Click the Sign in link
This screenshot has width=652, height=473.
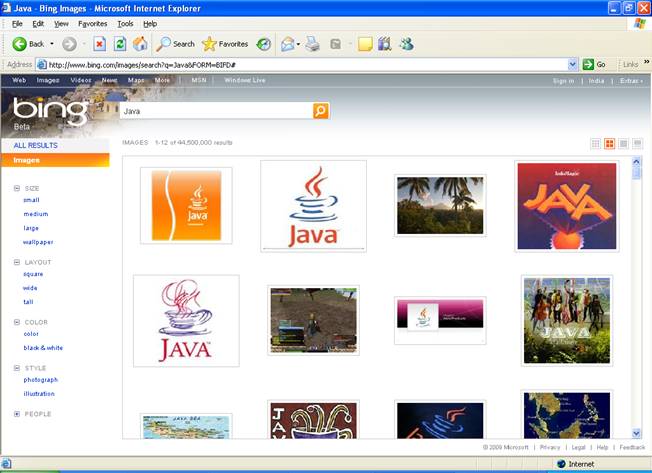[x=563, y=81]
